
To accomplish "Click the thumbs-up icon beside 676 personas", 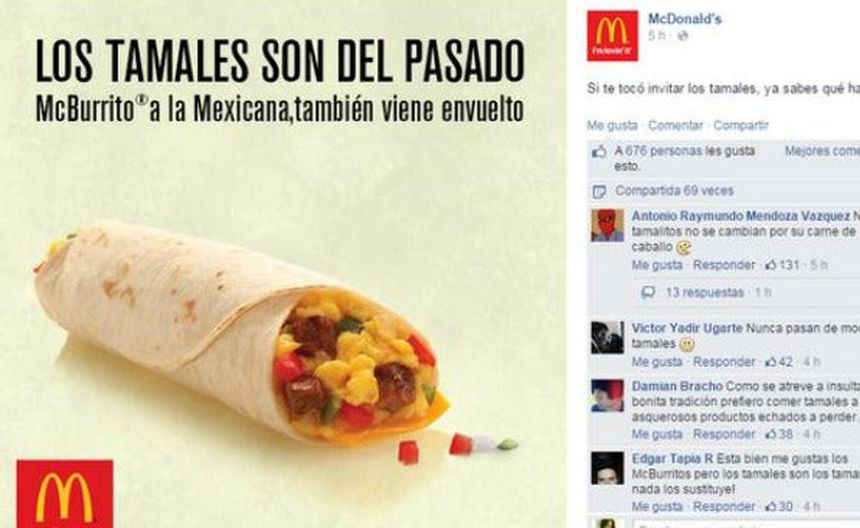I will 599,151.
